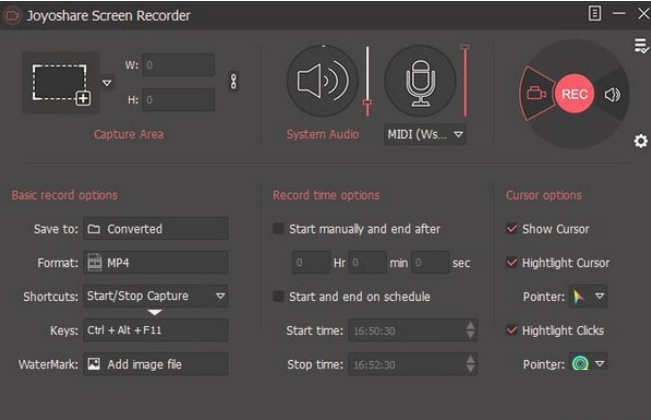Click the settings gear icon
The height and width of the screenshot is (420, 651).
pos(641,141)
